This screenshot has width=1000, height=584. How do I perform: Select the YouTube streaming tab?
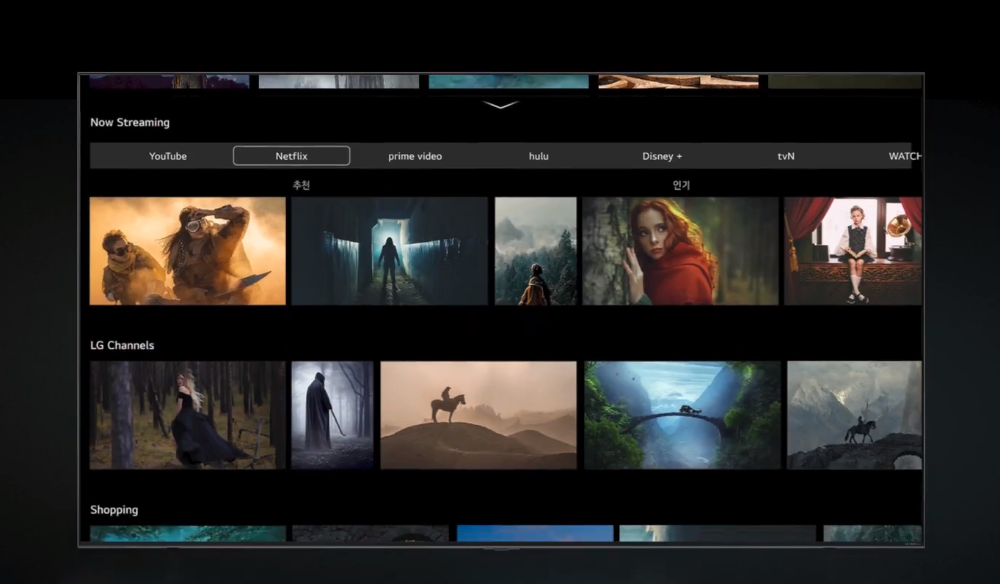(168, 156)
